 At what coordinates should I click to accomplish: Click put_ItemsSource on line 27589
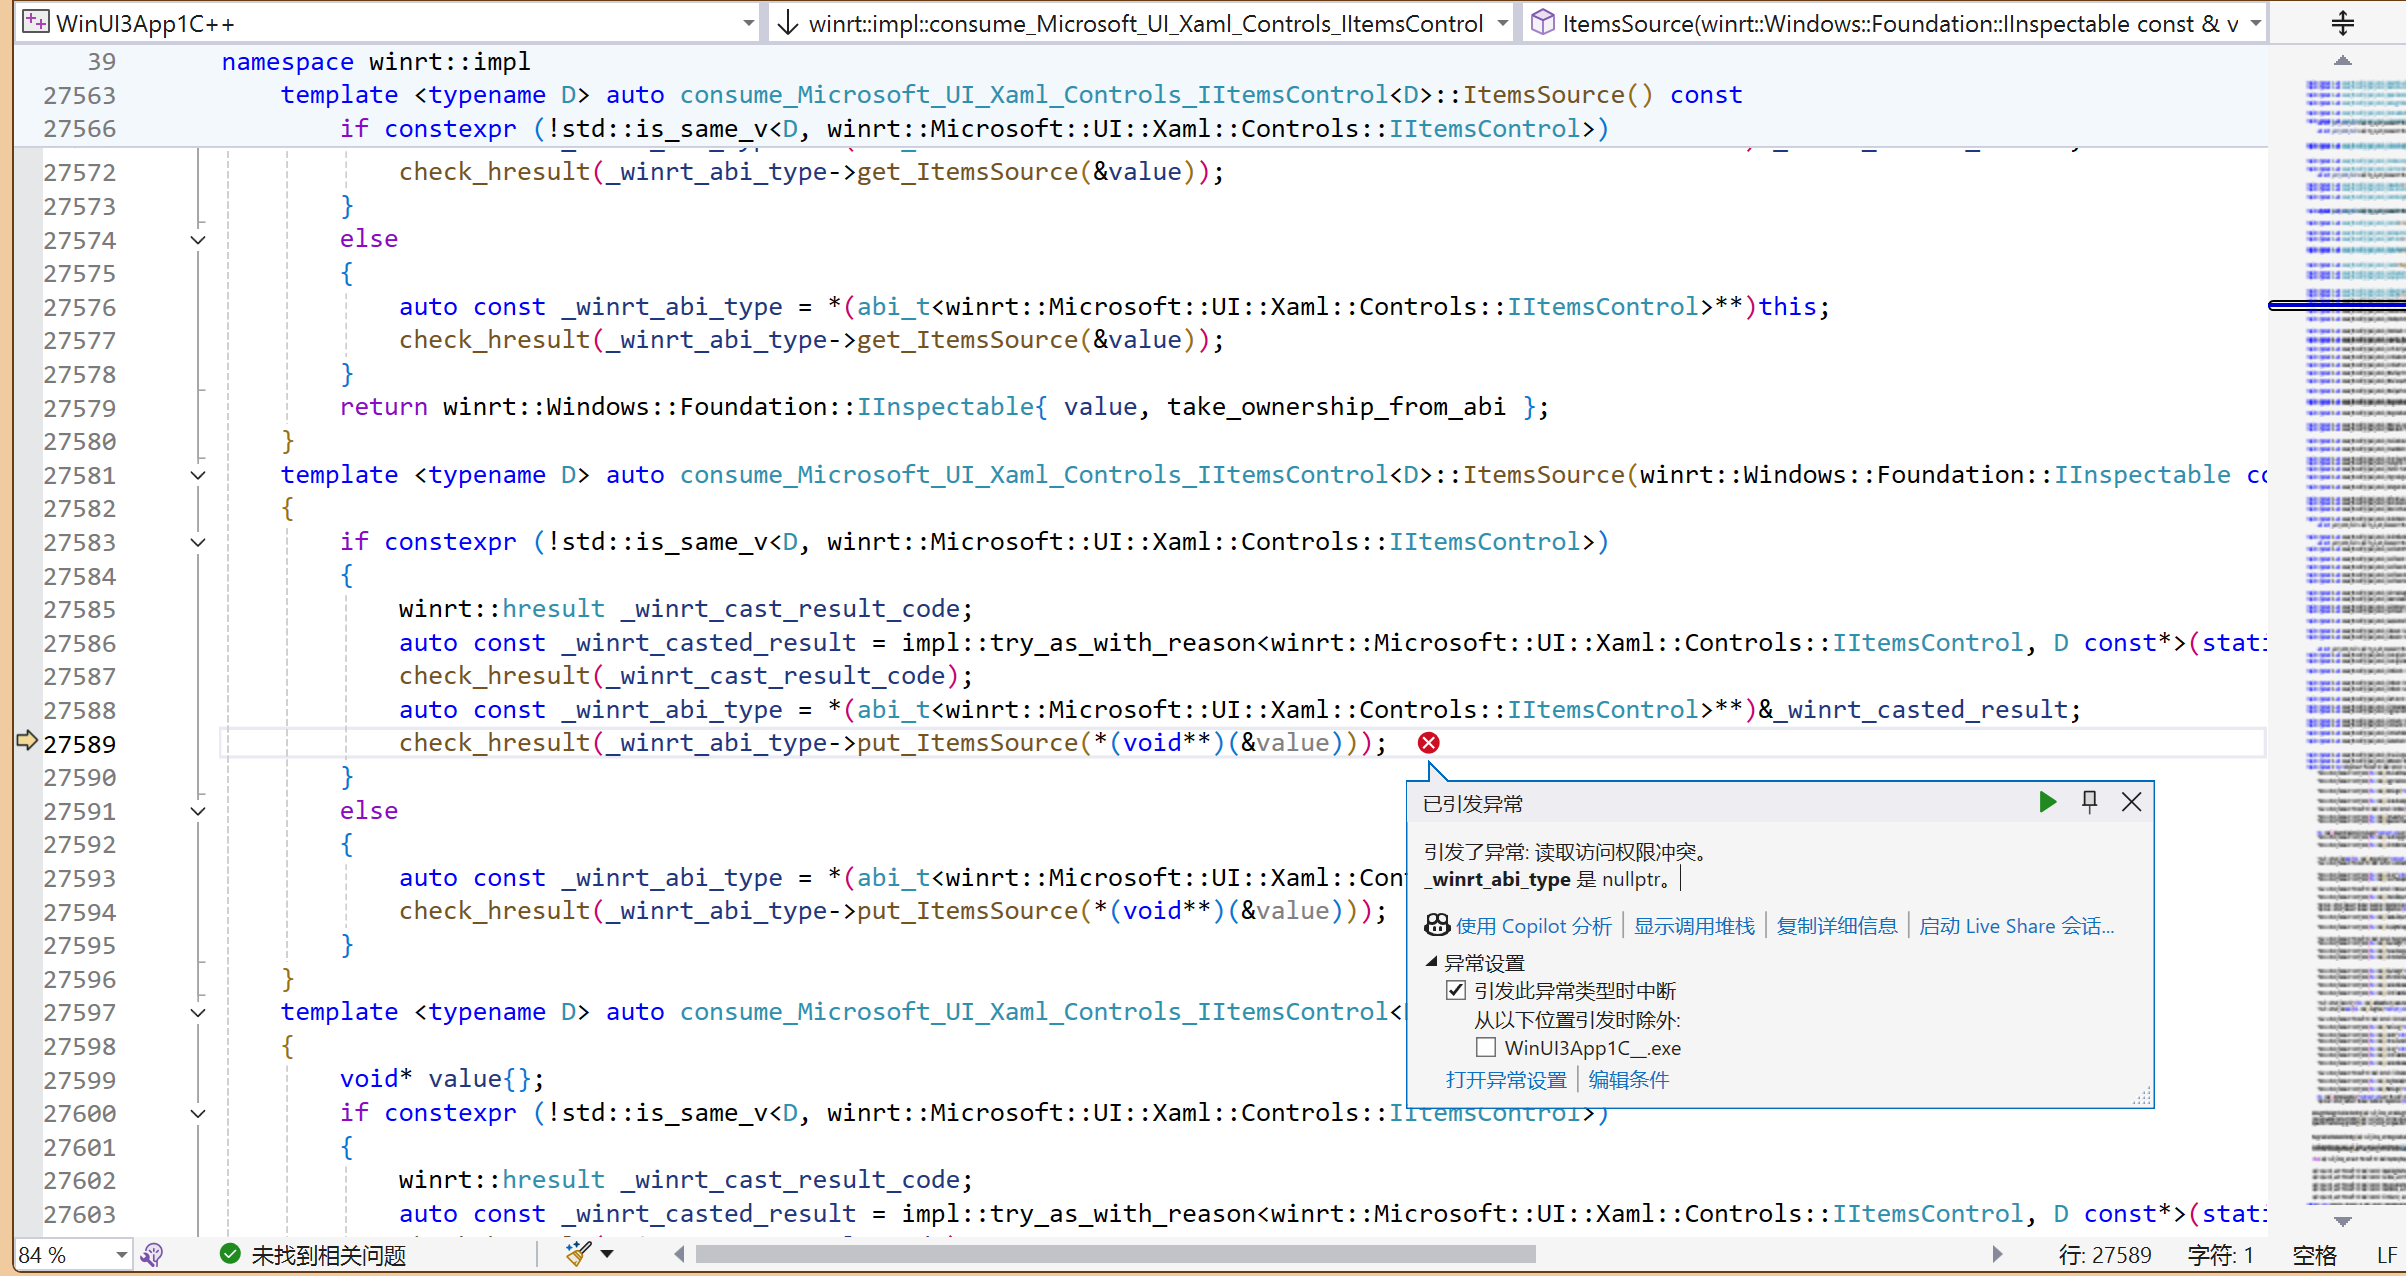(x=967, y=743)
